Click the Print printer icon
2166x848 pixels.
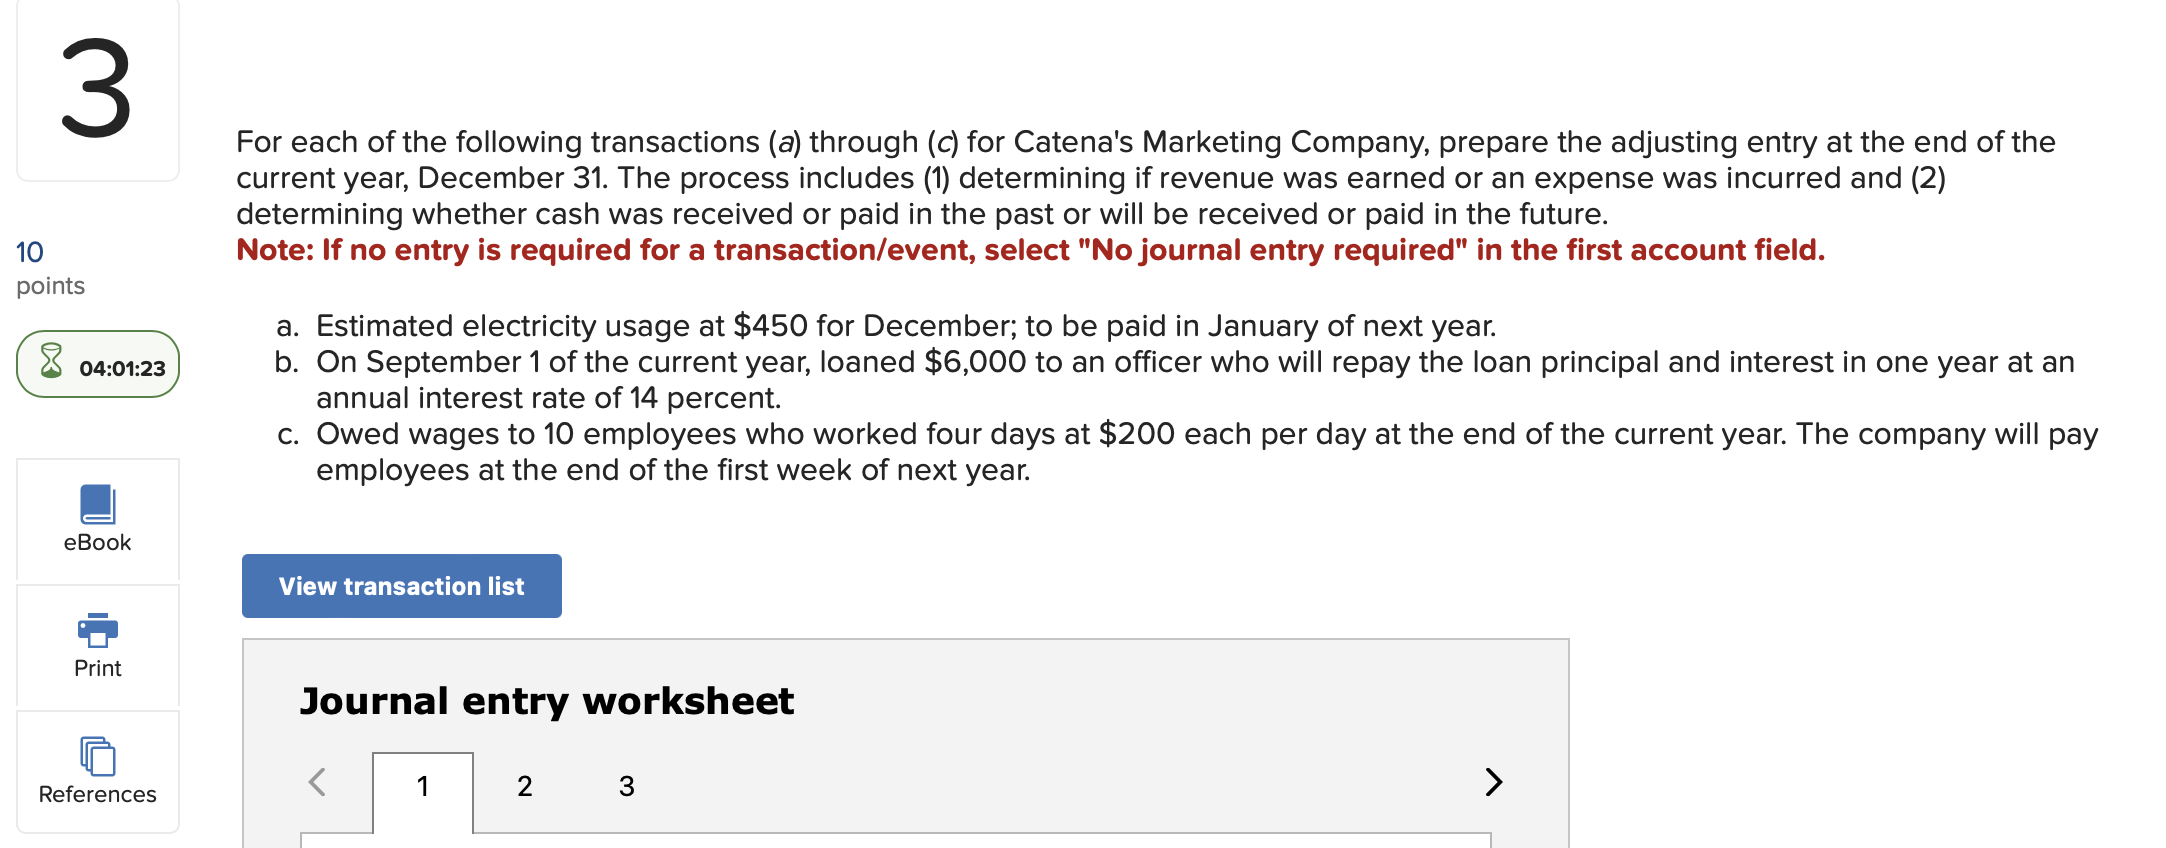(98, 630)
